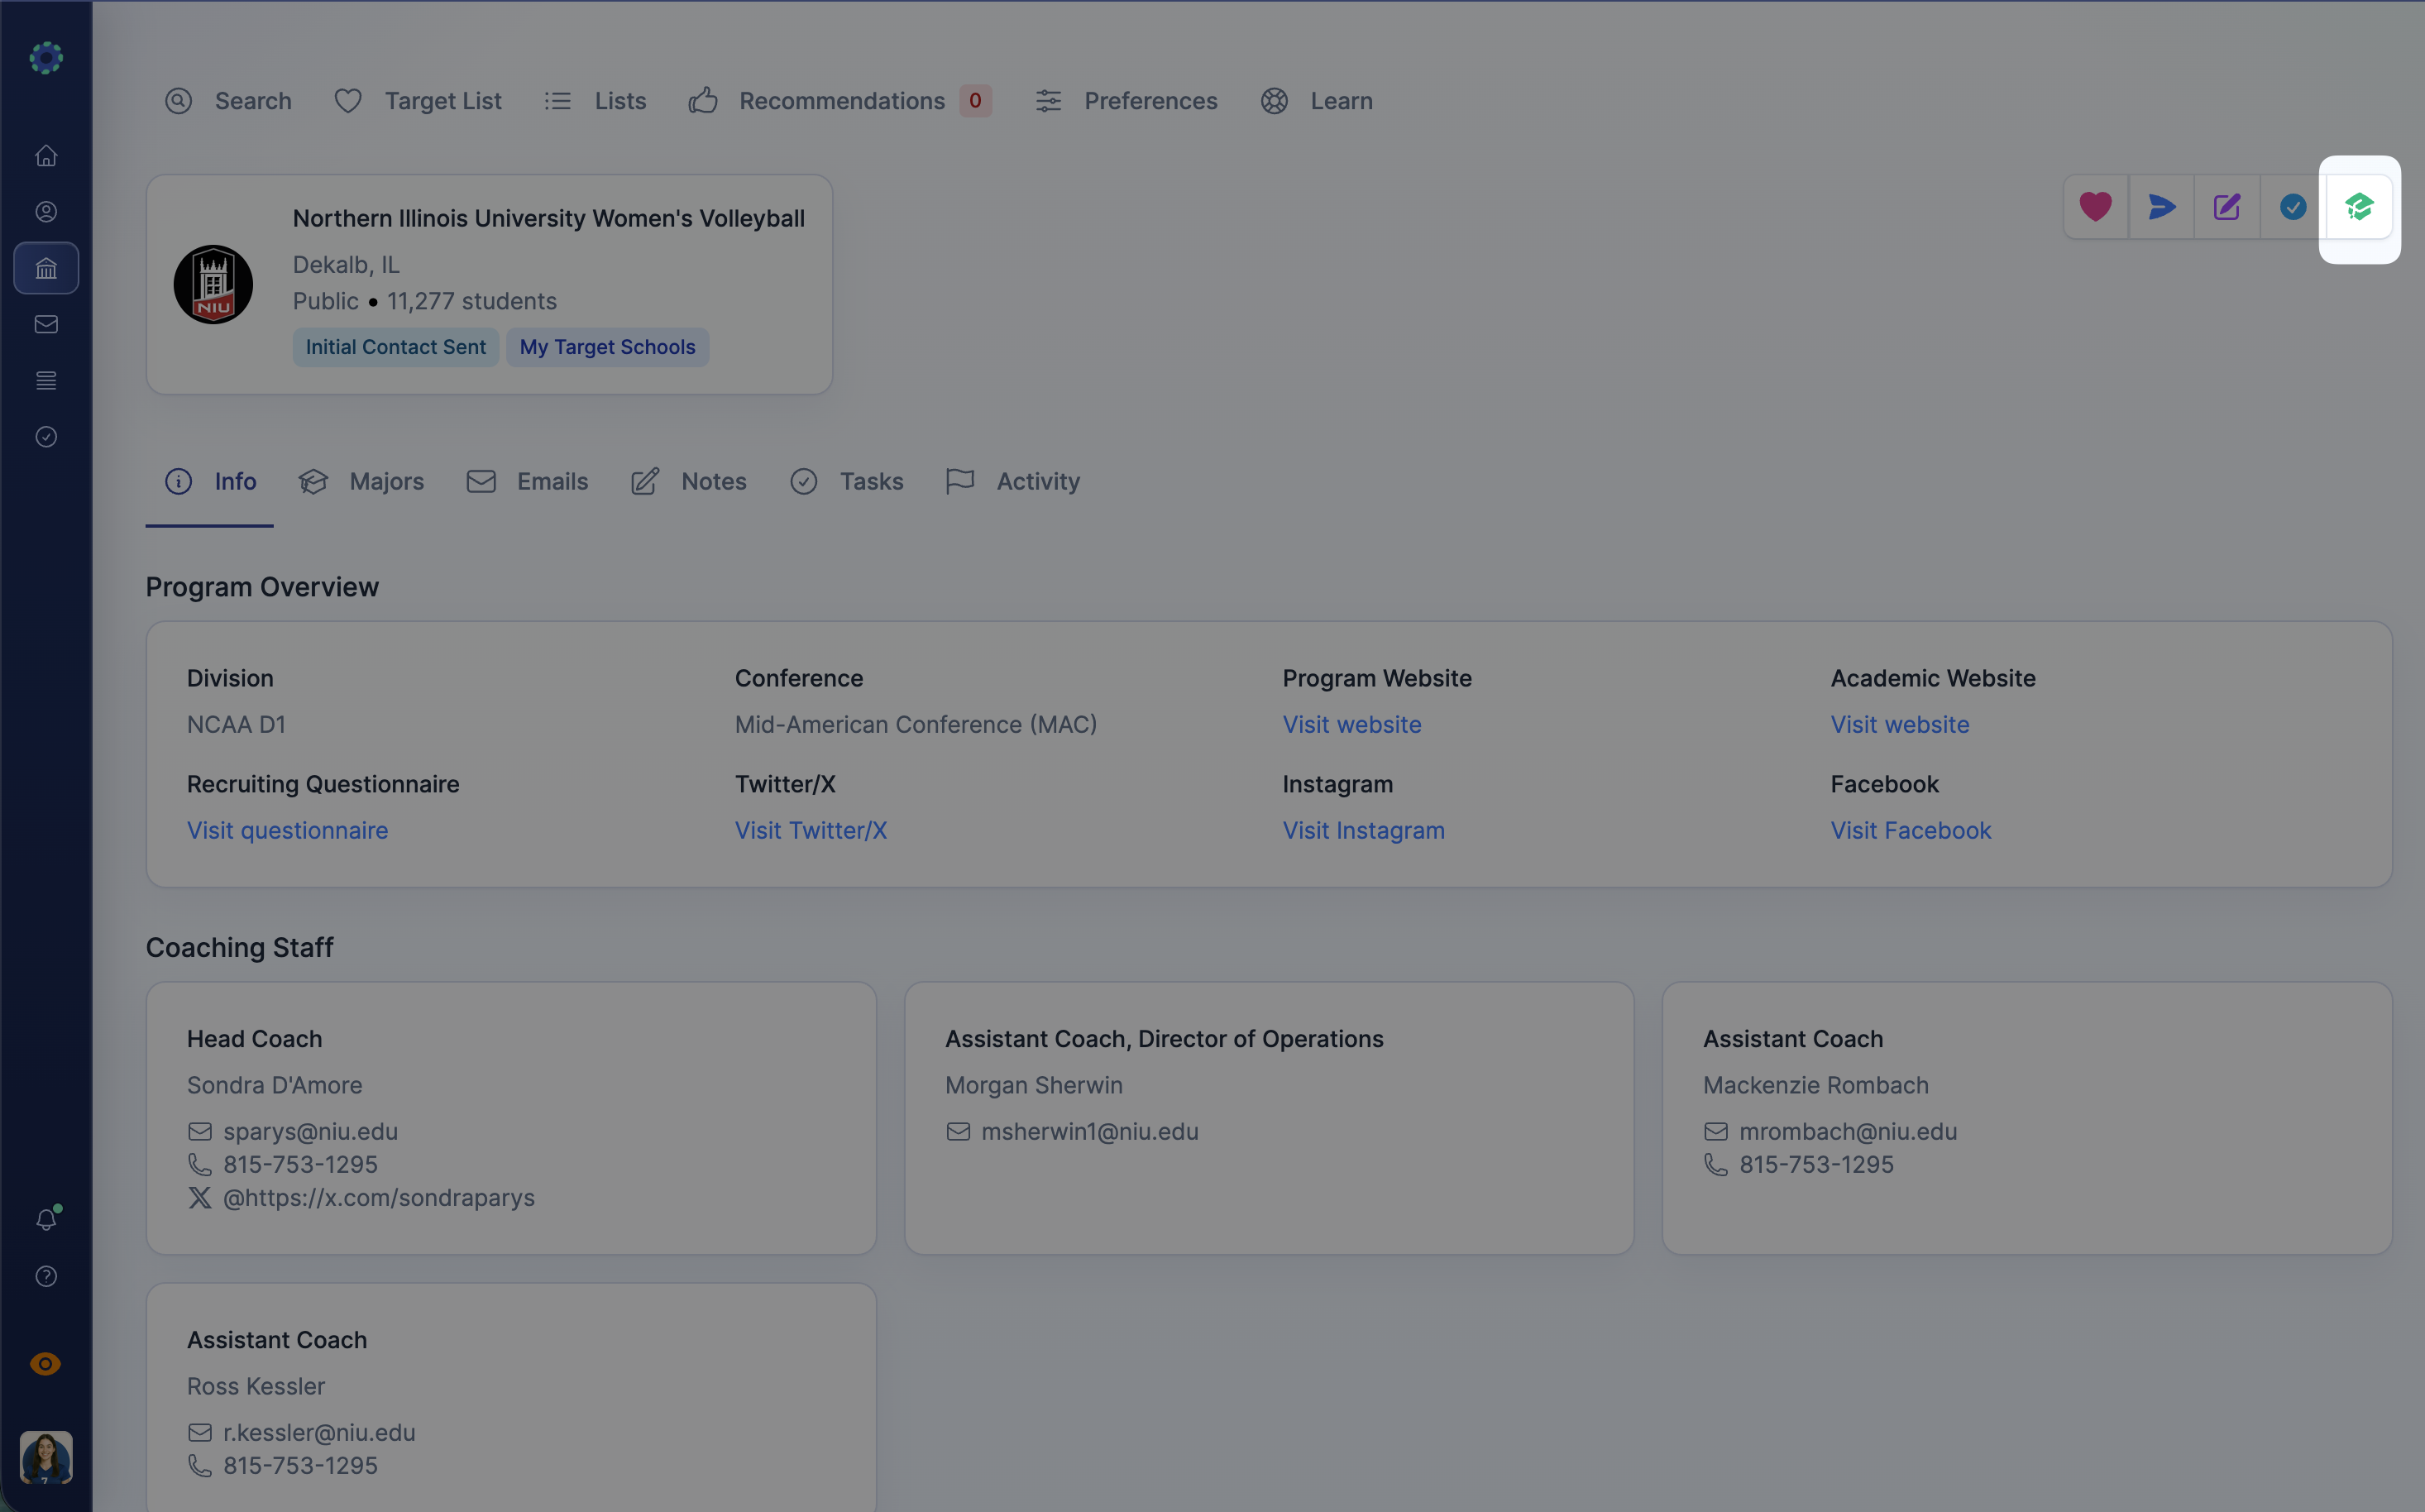
Task: Select the schools building icon in sidebar
Action: click(46, 268)
